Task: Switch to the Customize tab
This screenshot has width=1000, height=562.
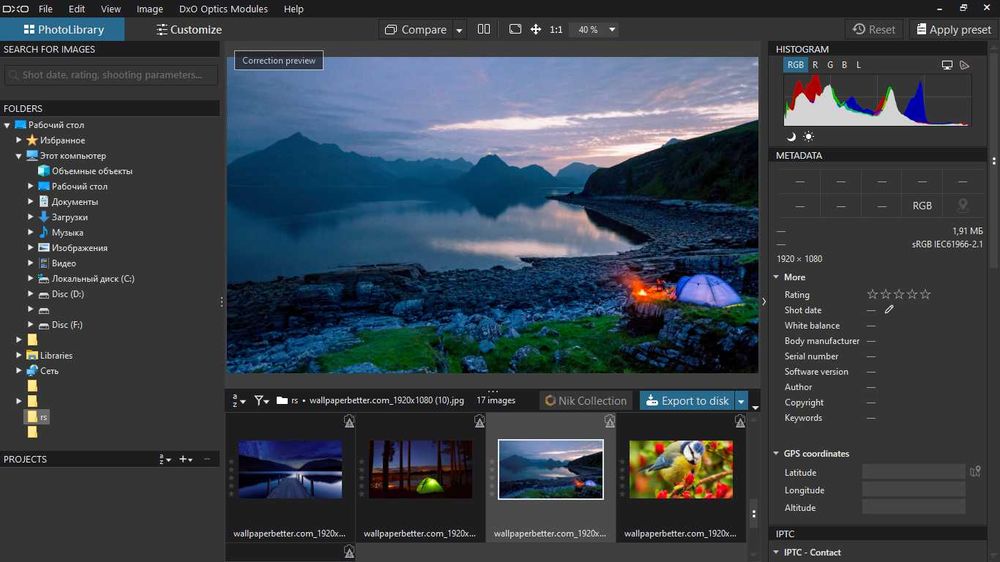Action: 189,29
